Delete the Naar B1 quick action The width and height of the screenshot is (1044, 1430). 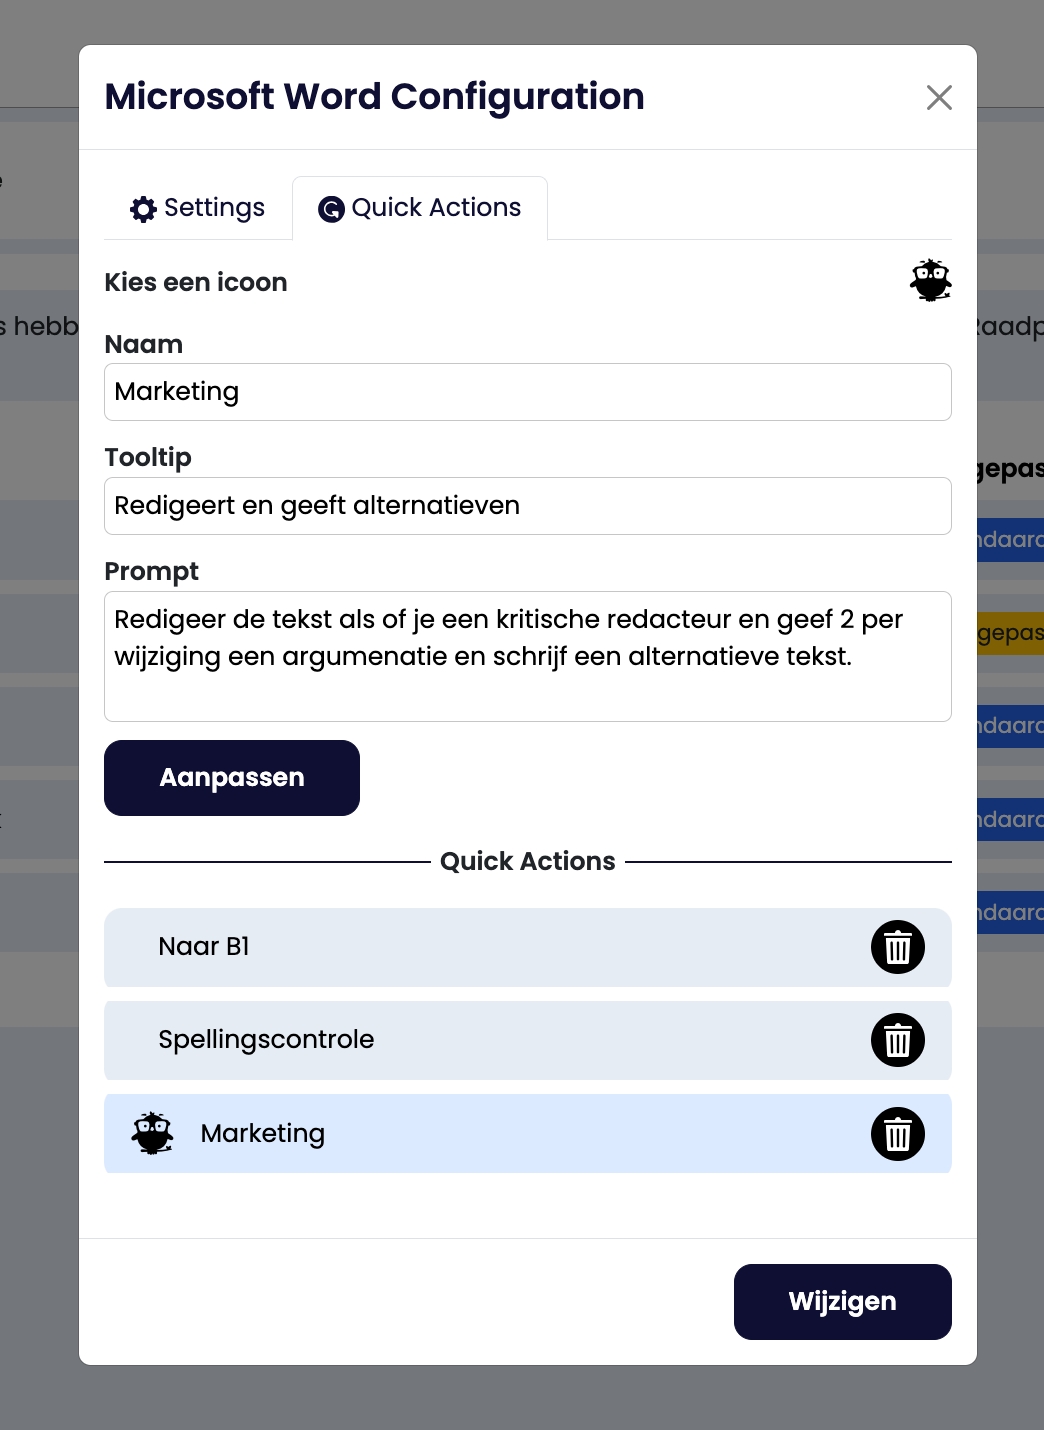tap(898, 947)
